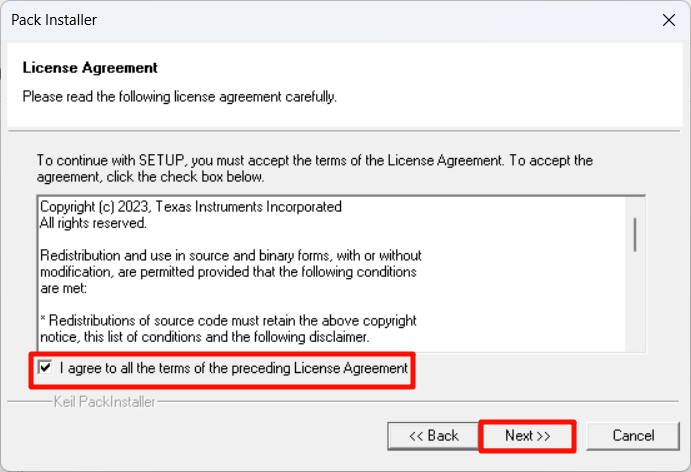Click the bold License Agreement heading

click(90, 68)
